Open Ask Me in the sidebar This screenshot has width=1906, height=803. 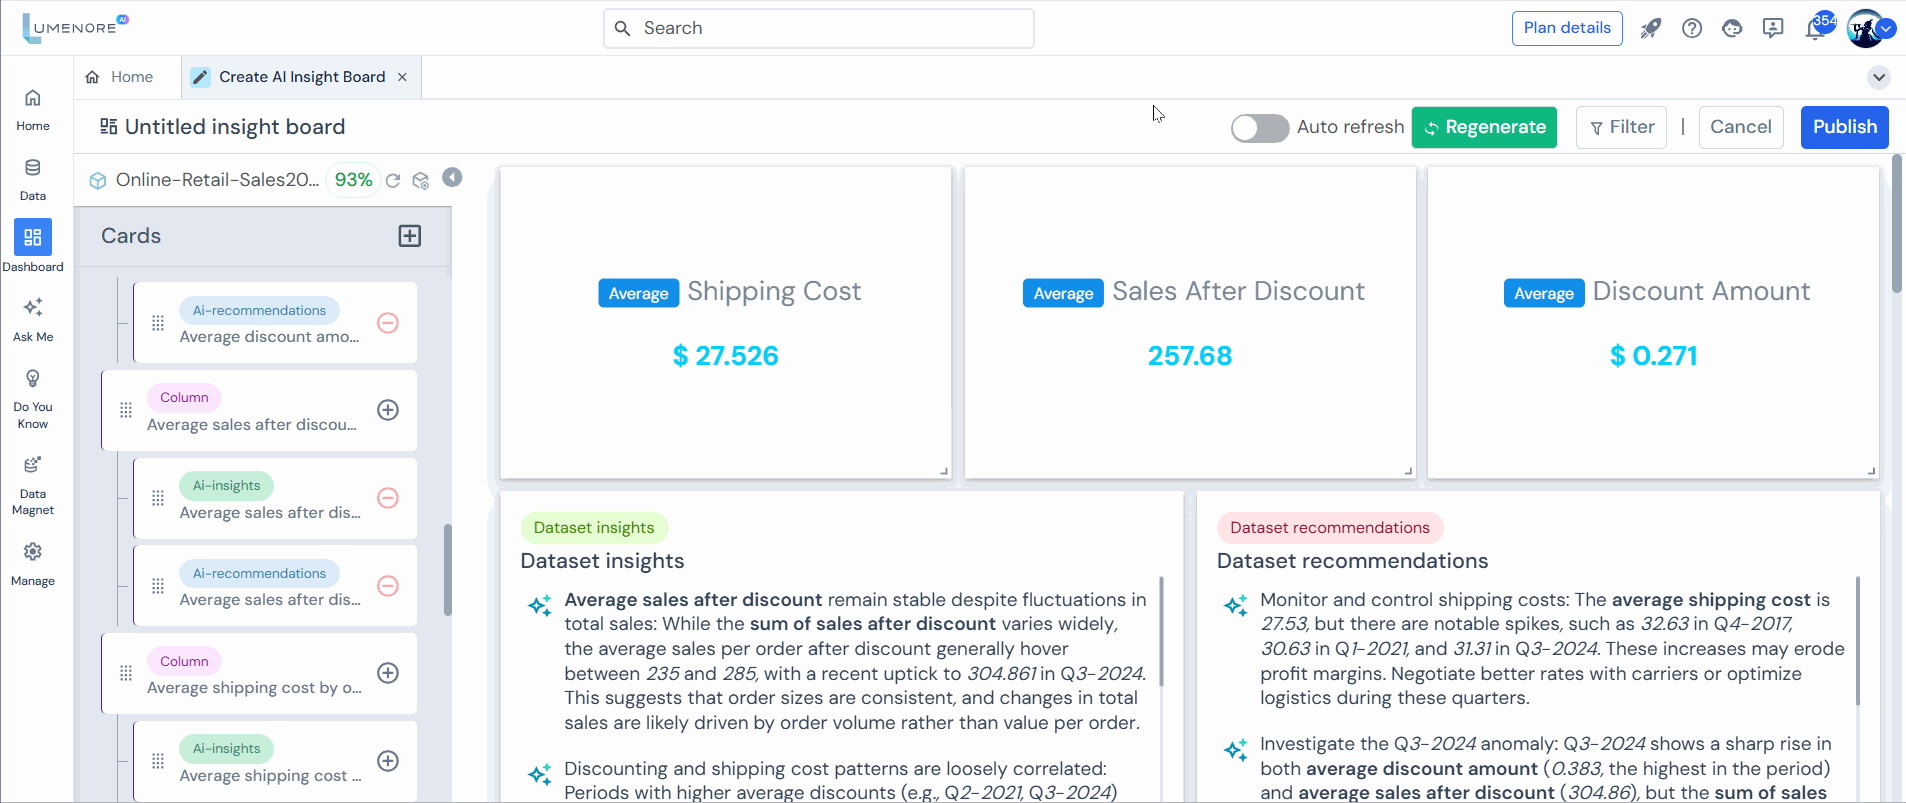coord(33,318)
